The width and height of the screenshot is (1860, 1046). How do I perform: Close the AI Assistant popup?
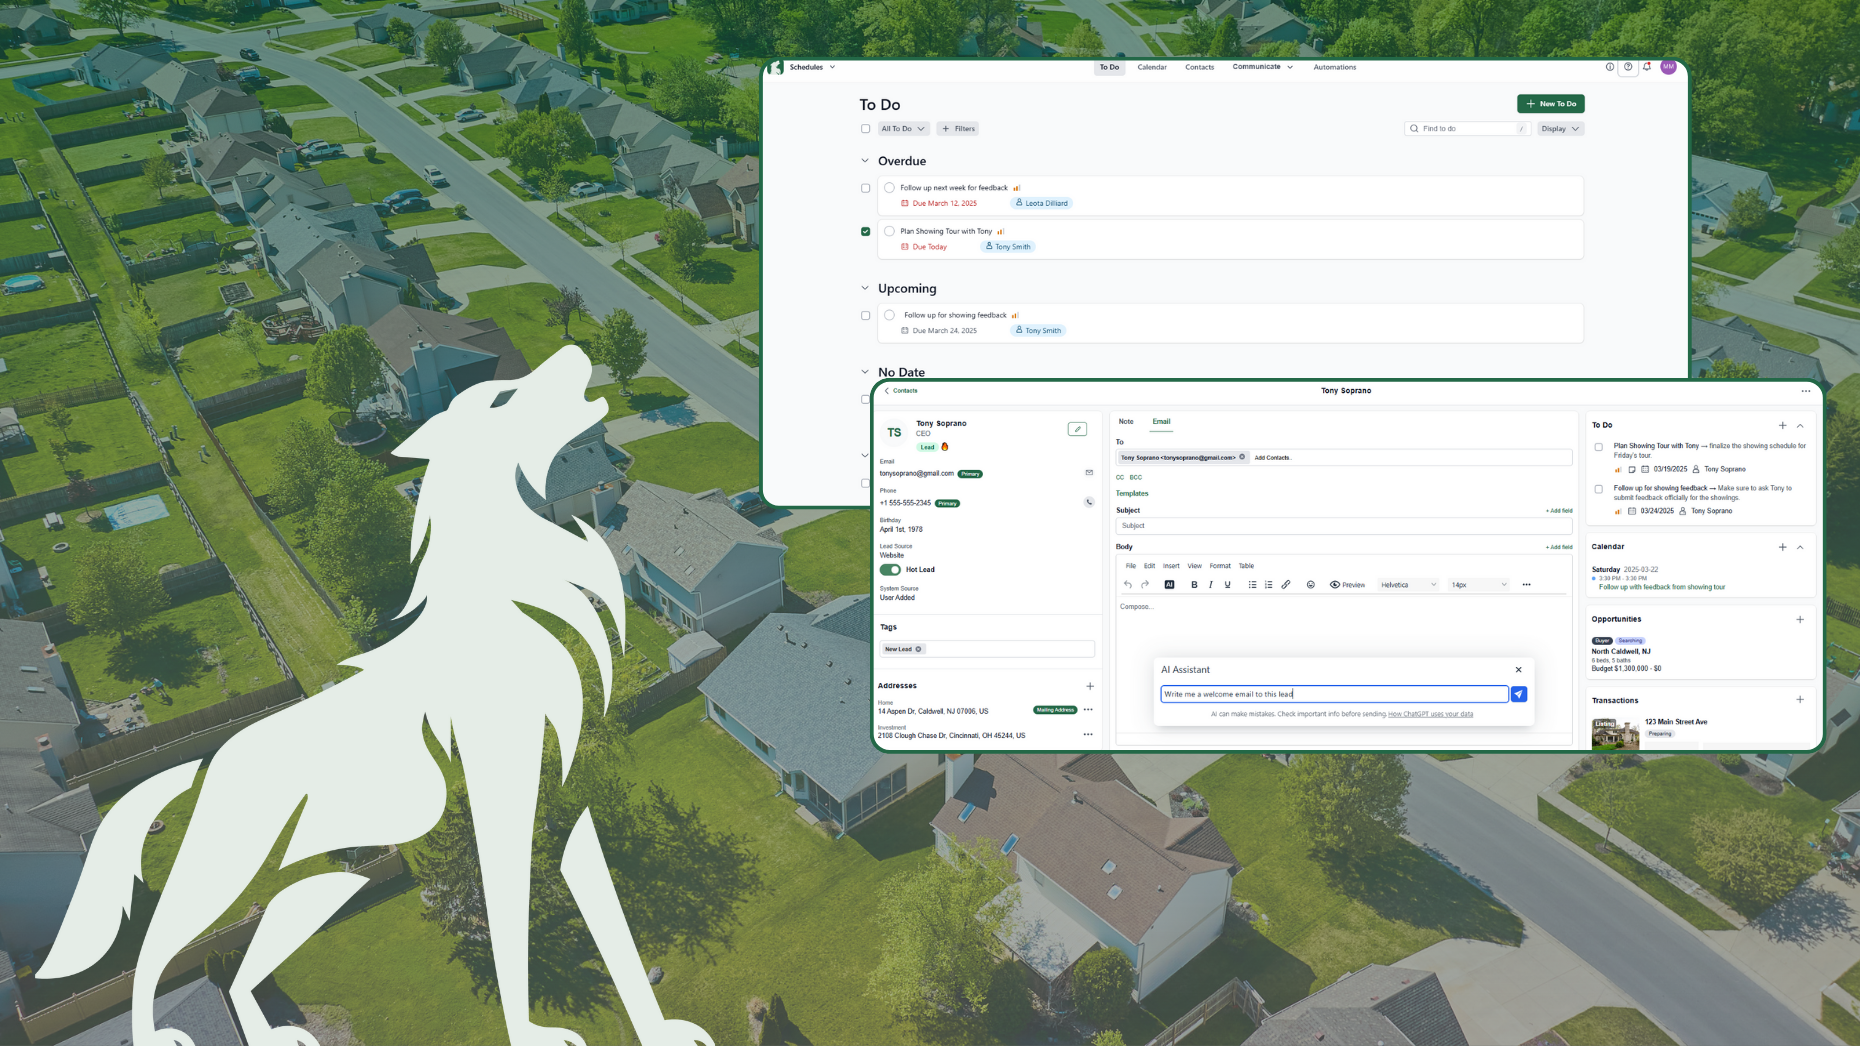click(1519, 670)
